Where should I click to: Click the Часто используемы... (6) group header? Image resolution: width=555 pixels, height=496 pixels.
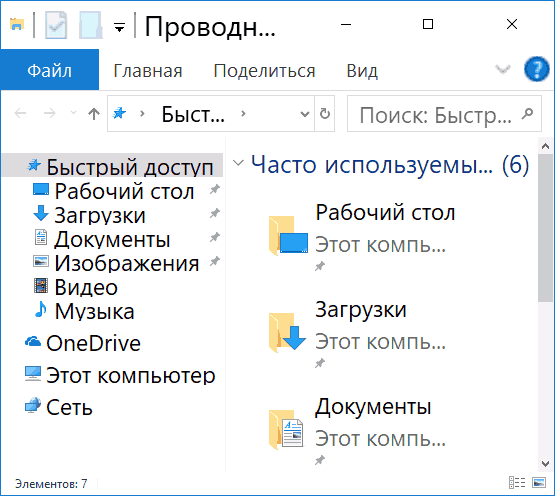click(390, 165)
